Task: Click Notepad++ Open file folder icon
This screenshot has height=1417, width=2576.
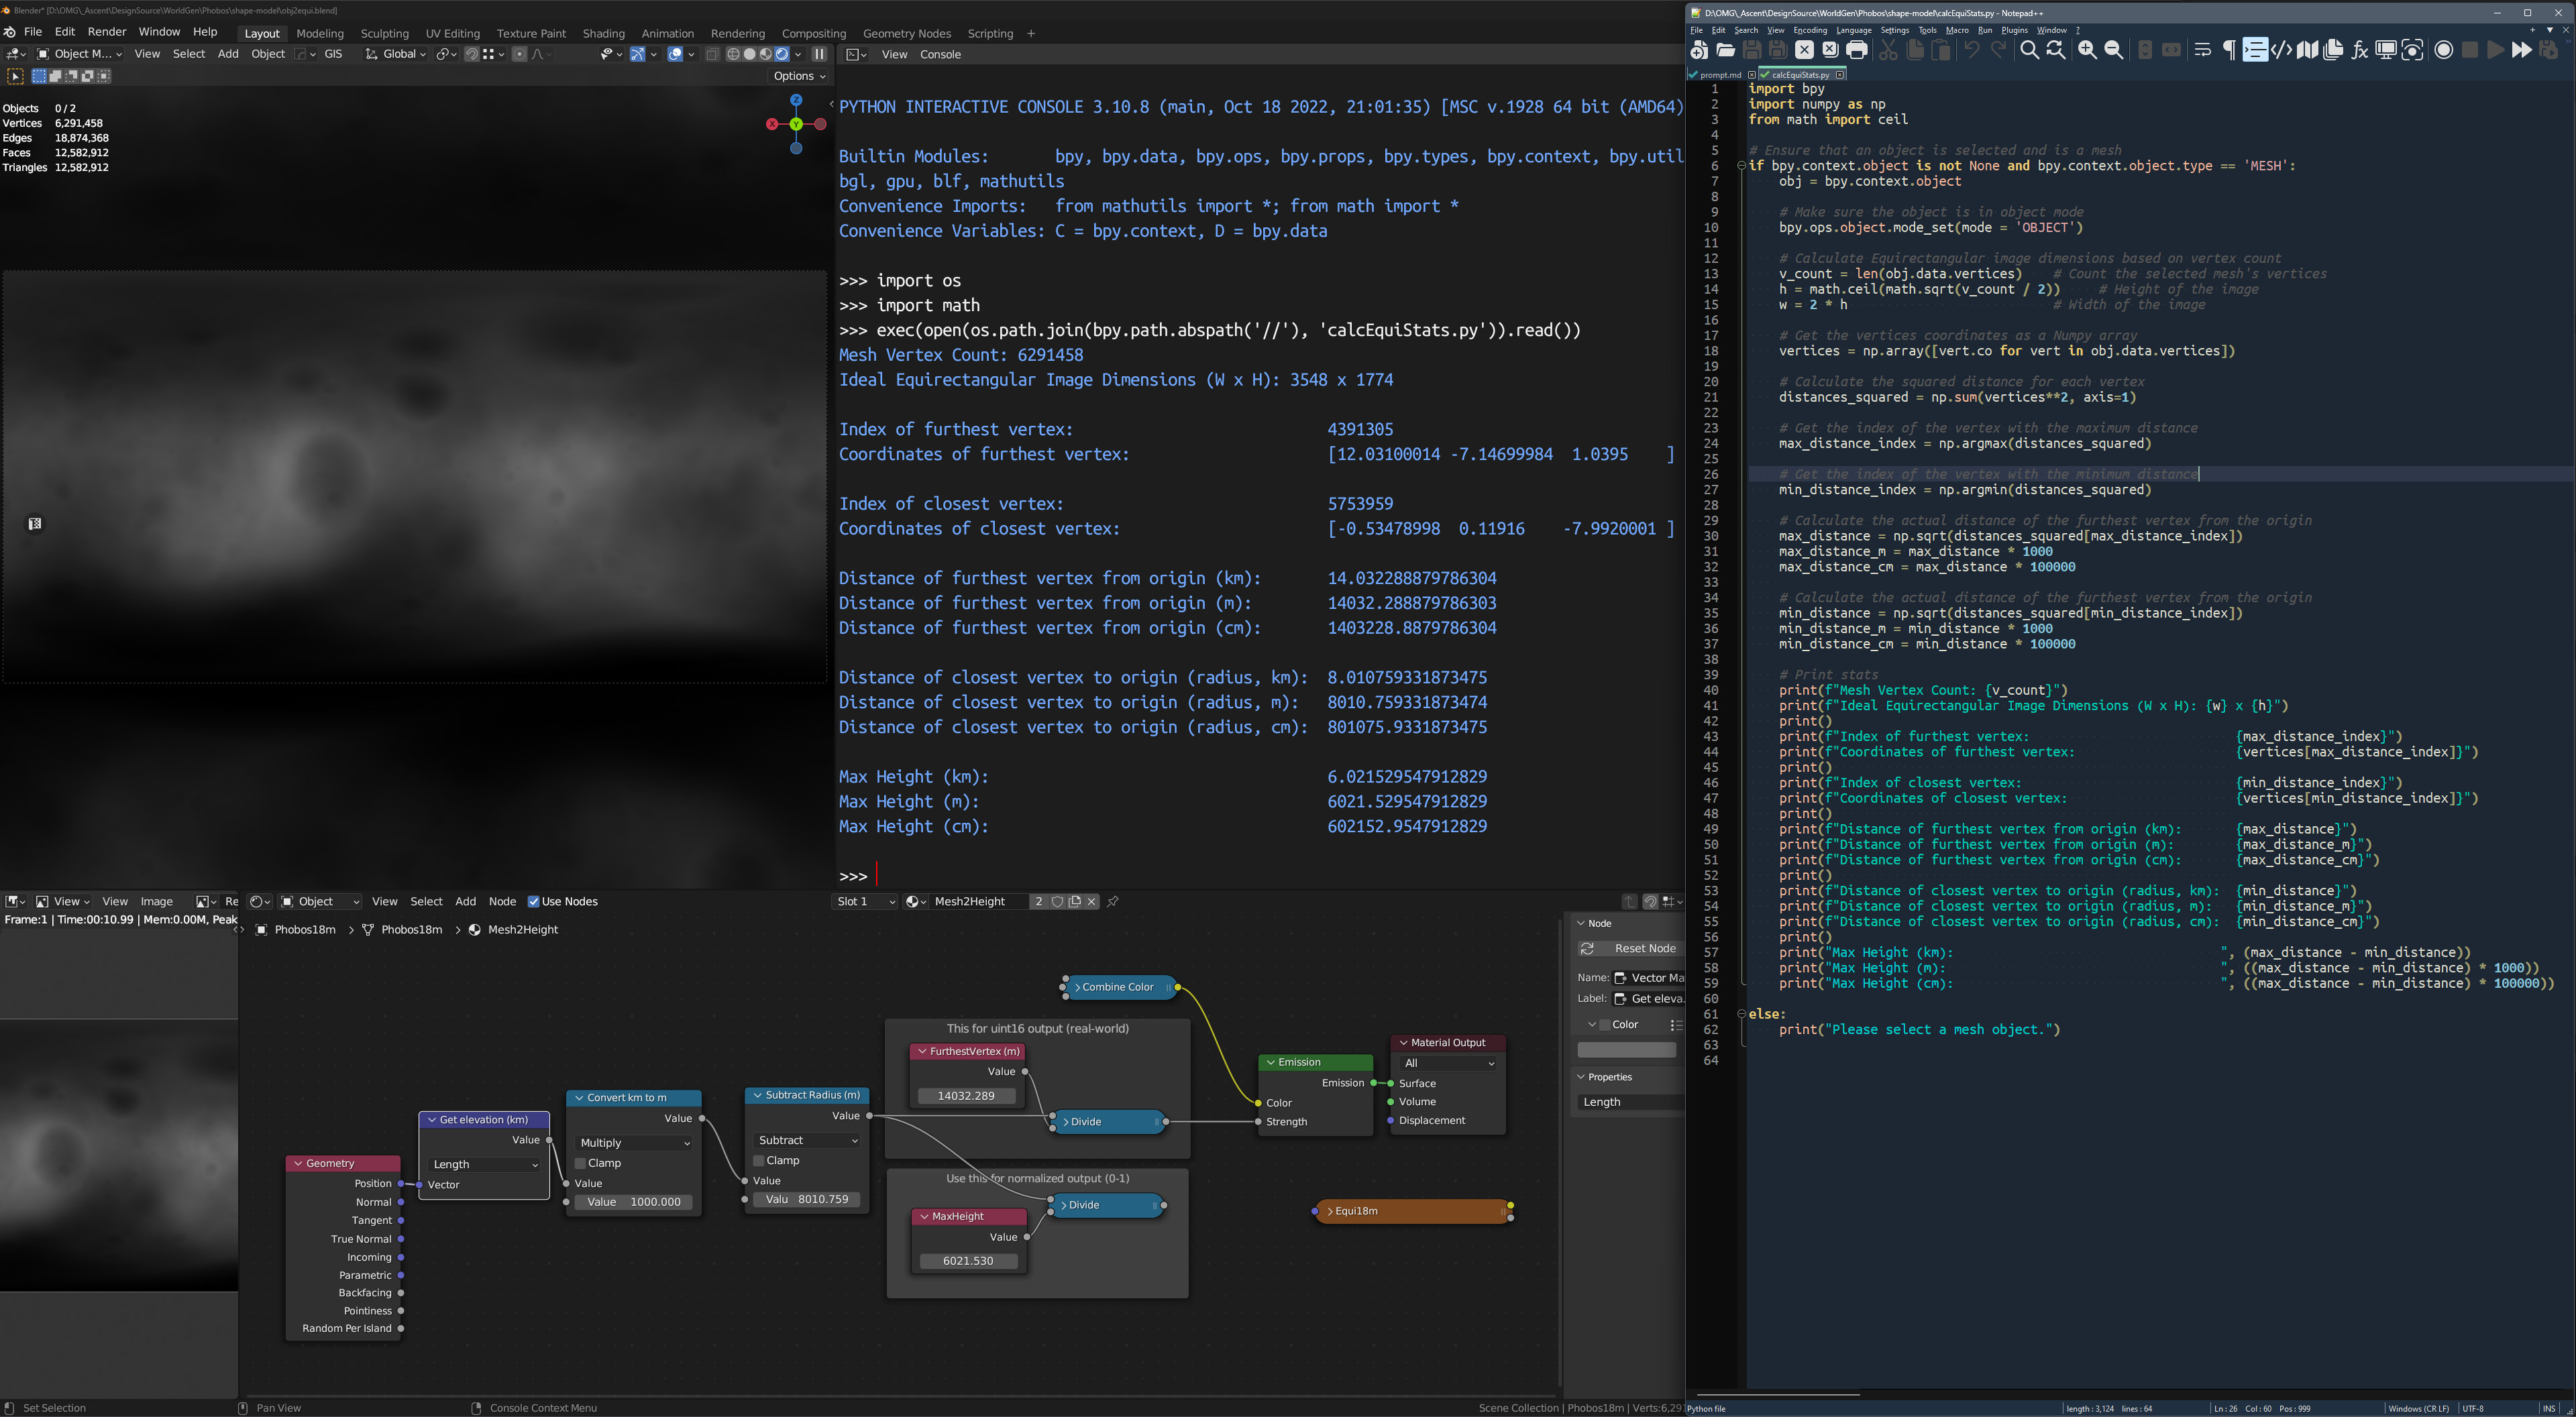Action: 1725,50
